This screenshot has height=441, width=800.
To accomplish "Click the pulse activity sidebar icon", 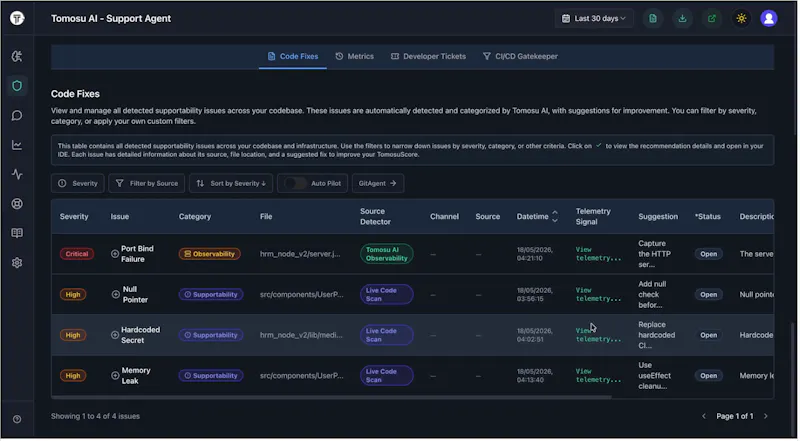I will (x=17, y=174).
